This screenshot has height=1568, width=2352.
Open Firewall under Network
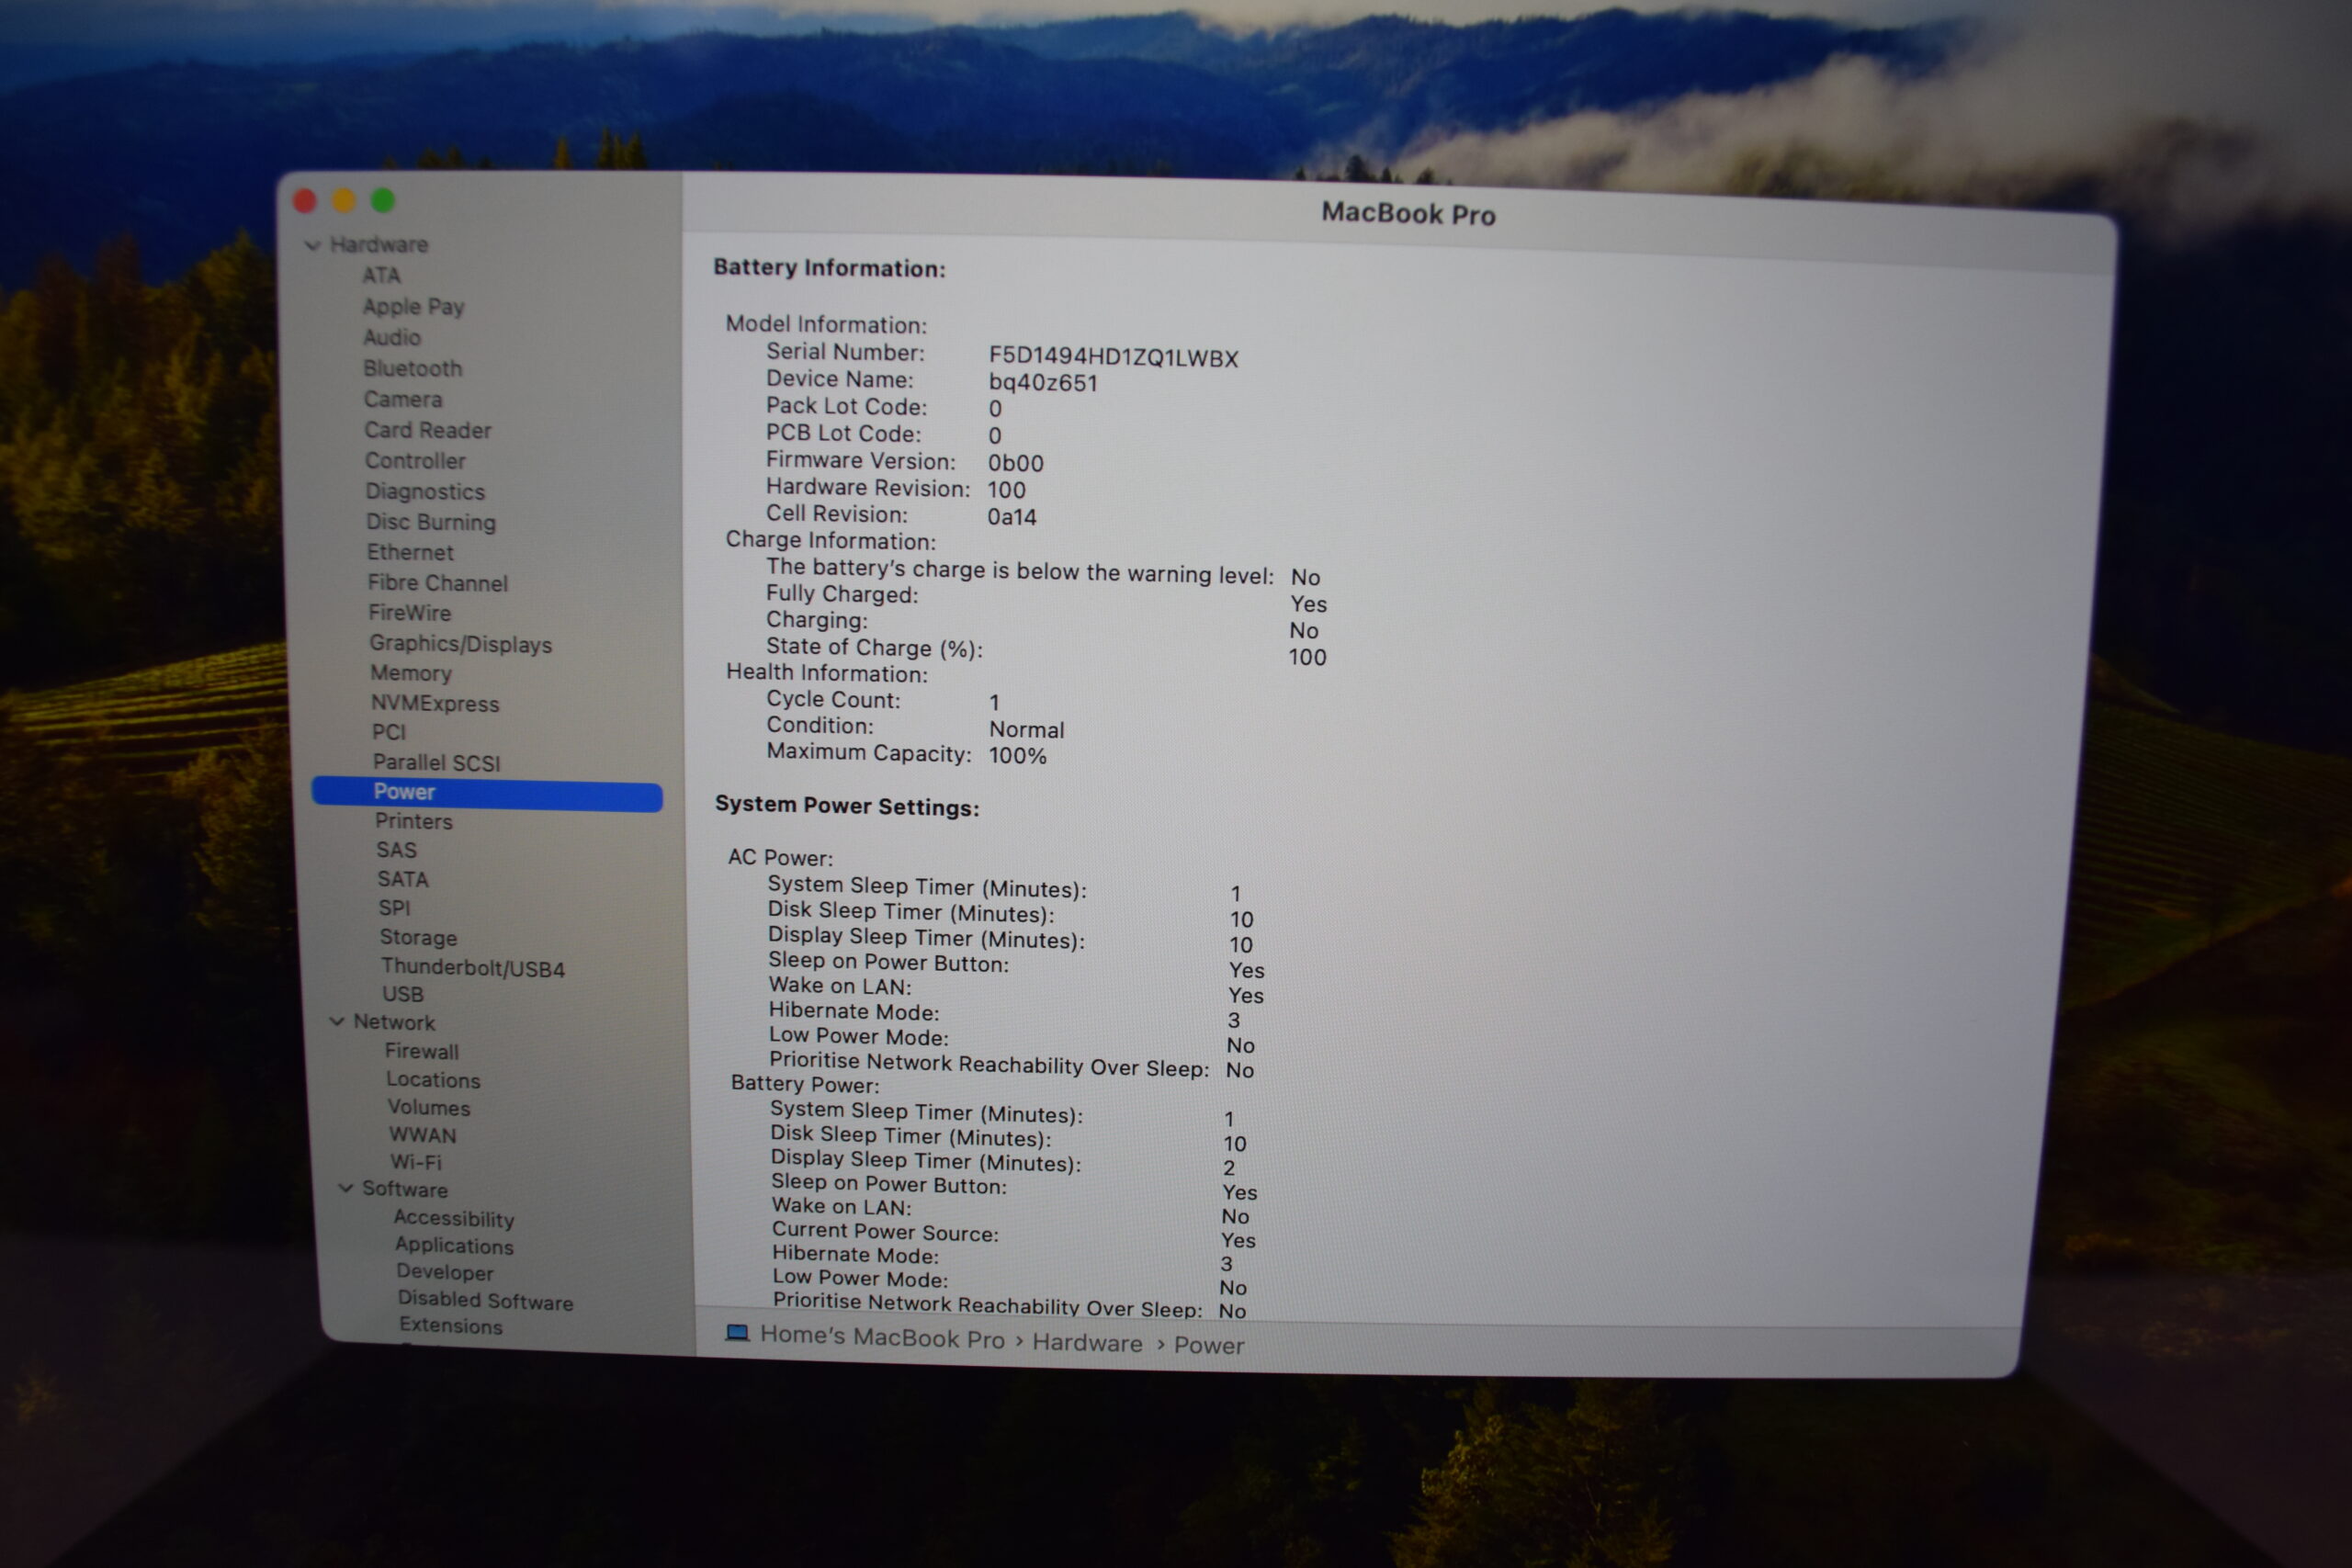422,1051
